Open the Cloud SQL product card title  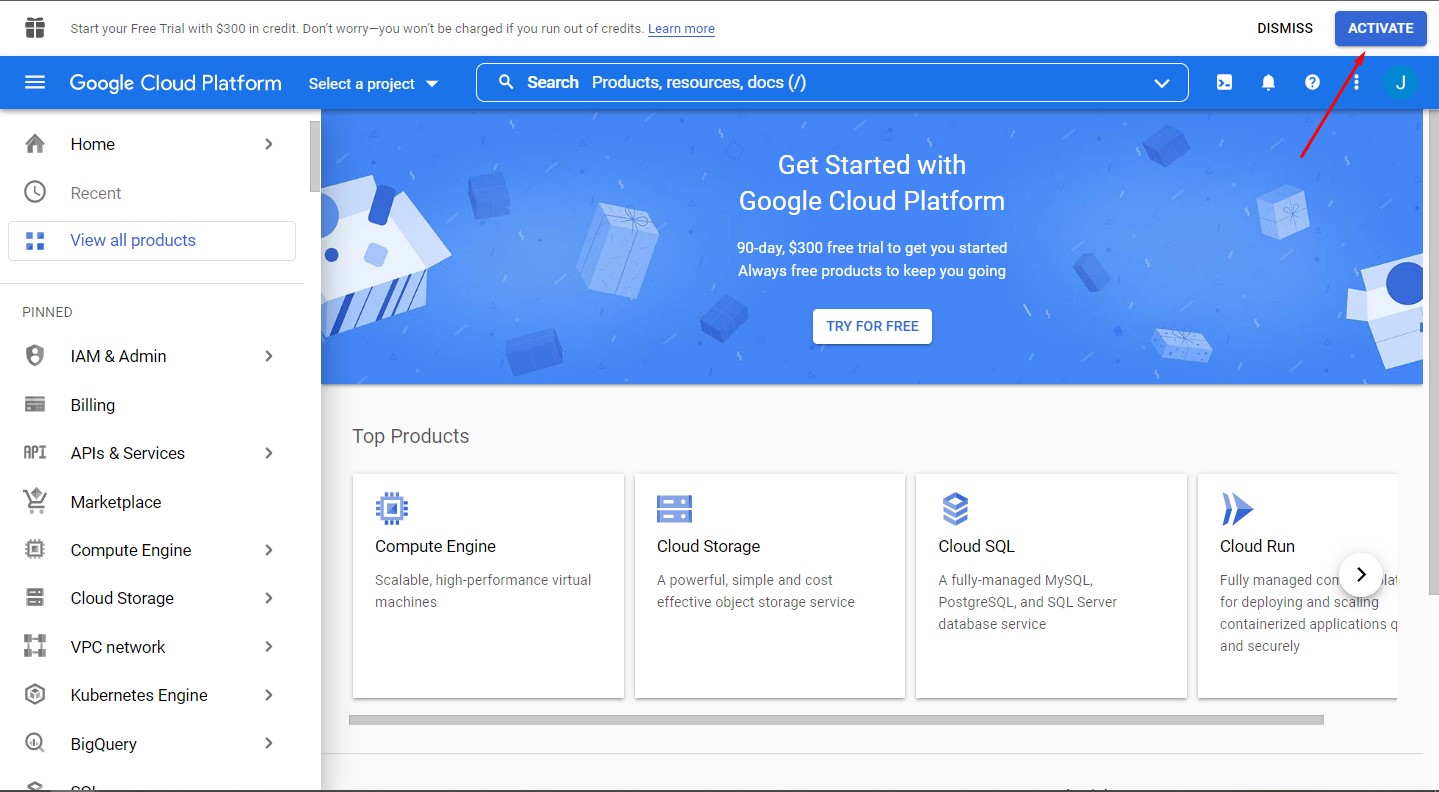976,546
